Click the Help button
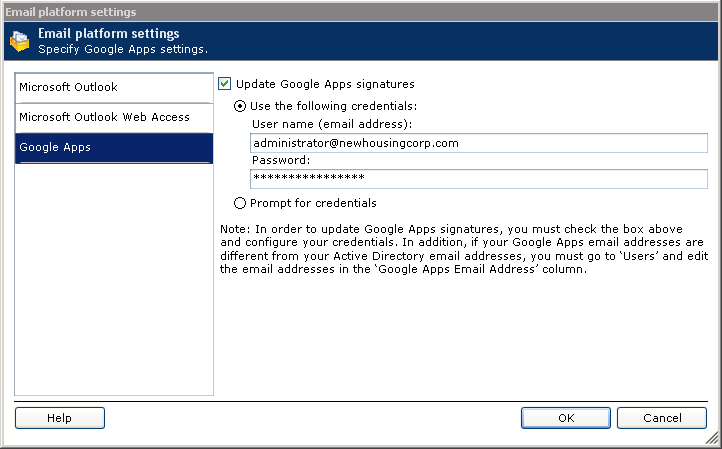Screen dimensions: 722x449 click(x=60, y=418)
